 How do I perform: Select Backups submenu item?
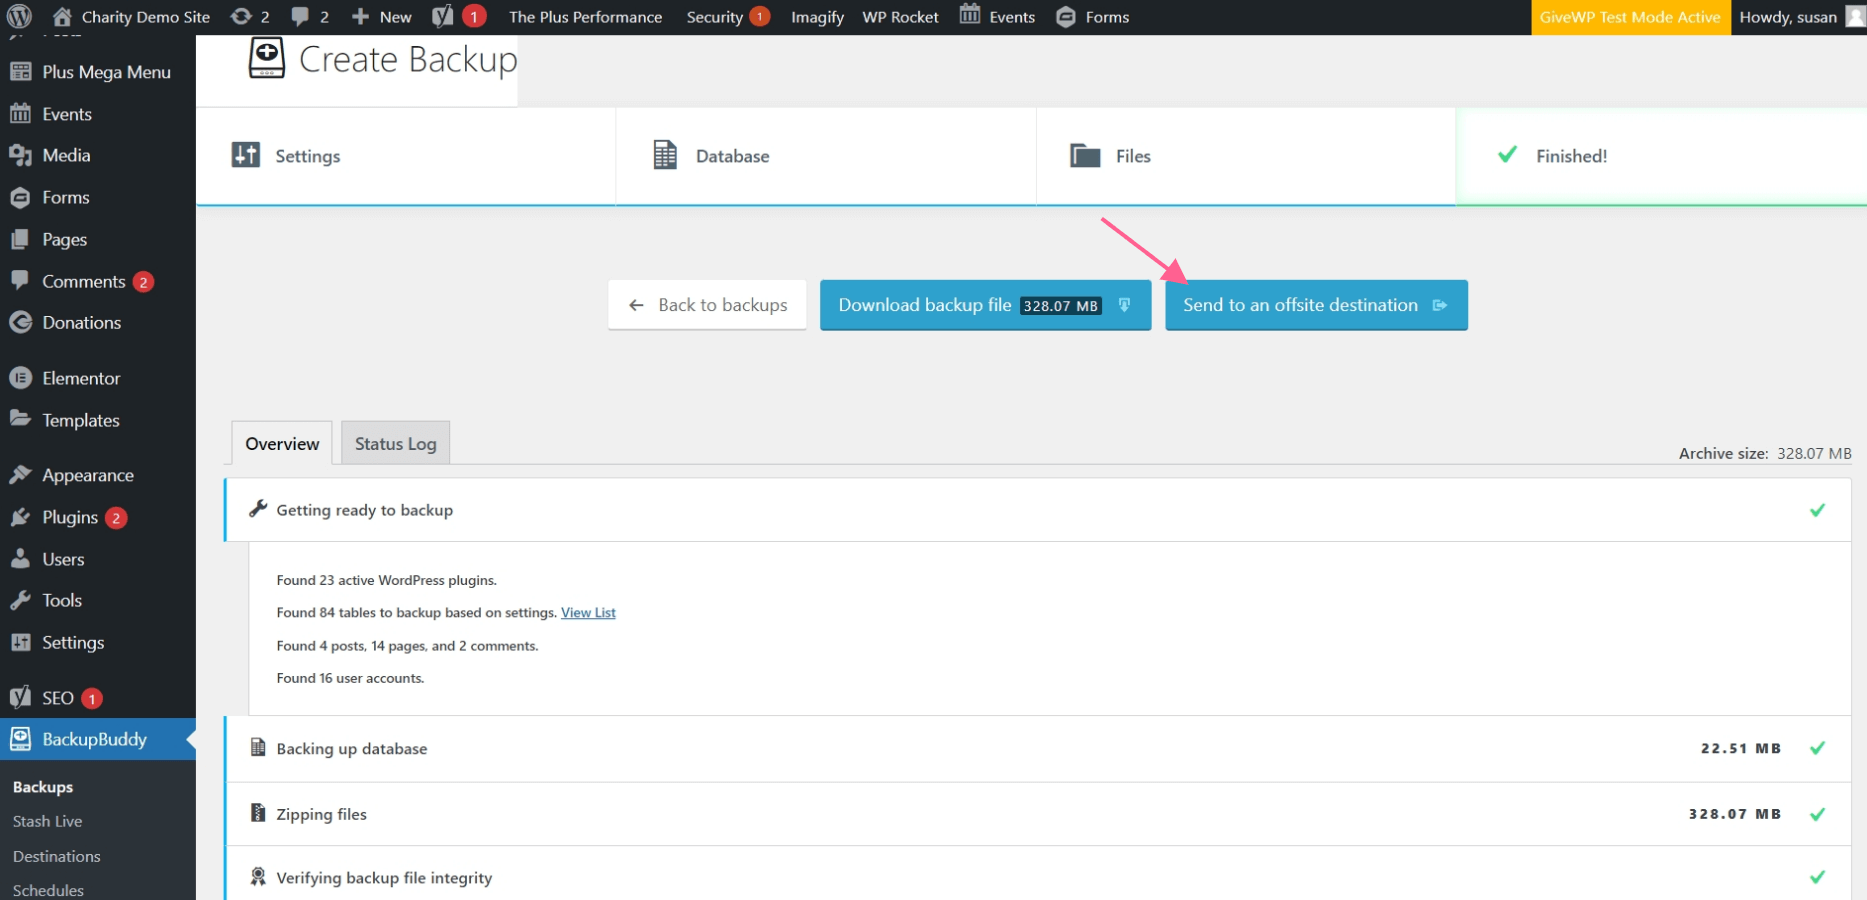pyautogui.click(x=43, y=787)
